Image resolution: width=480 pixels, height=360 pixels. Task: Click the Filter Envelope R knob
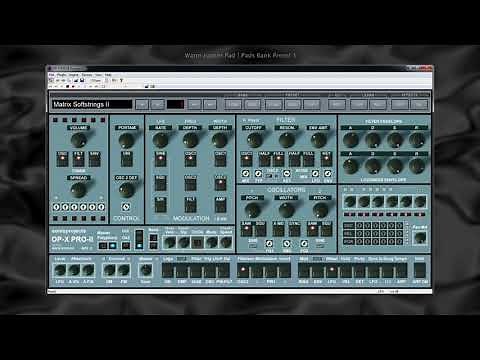tap(417, 140)
